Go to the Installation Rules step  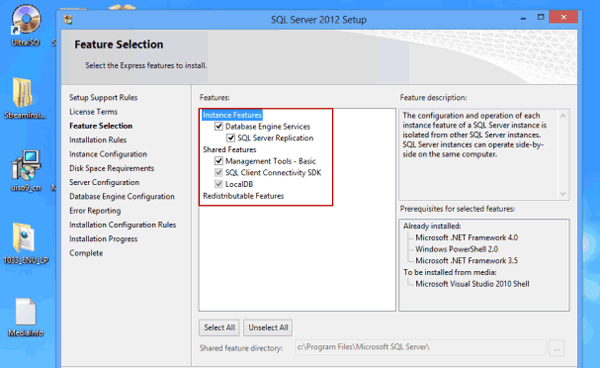coord(98,140)
